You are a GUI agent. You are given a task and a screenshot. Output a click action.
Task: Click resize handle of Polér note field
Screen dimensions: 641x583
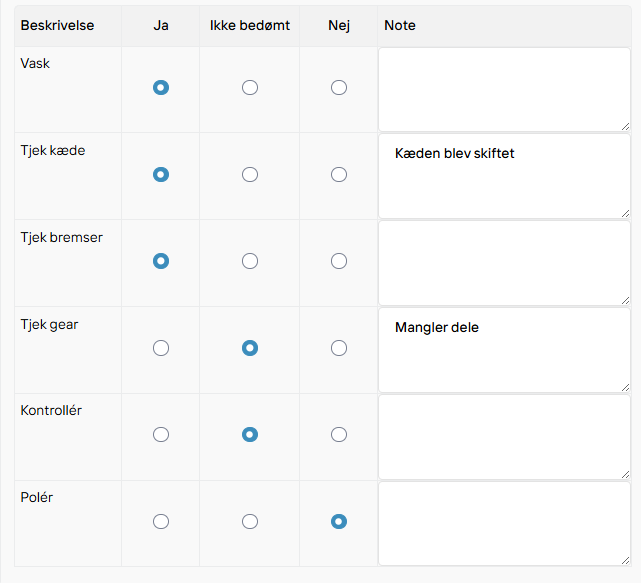[x=625, y=561]
